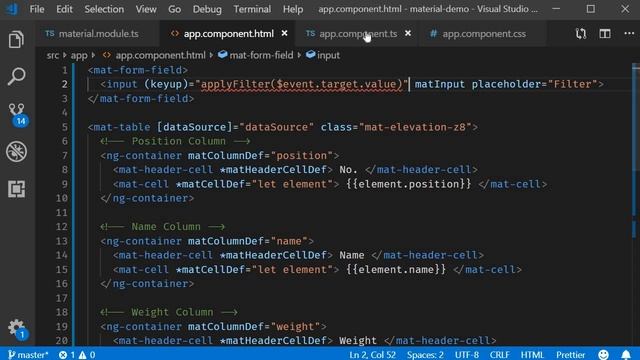Click the vertical scrollbar of the editor
640x360 pixels.
coord(636,204)
